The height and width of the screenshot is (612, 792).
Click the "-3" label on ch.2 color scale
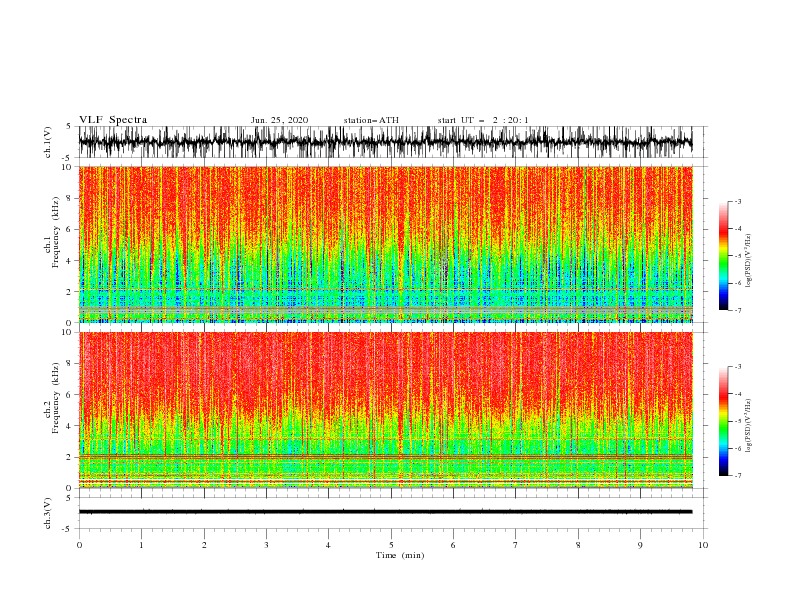738,367
